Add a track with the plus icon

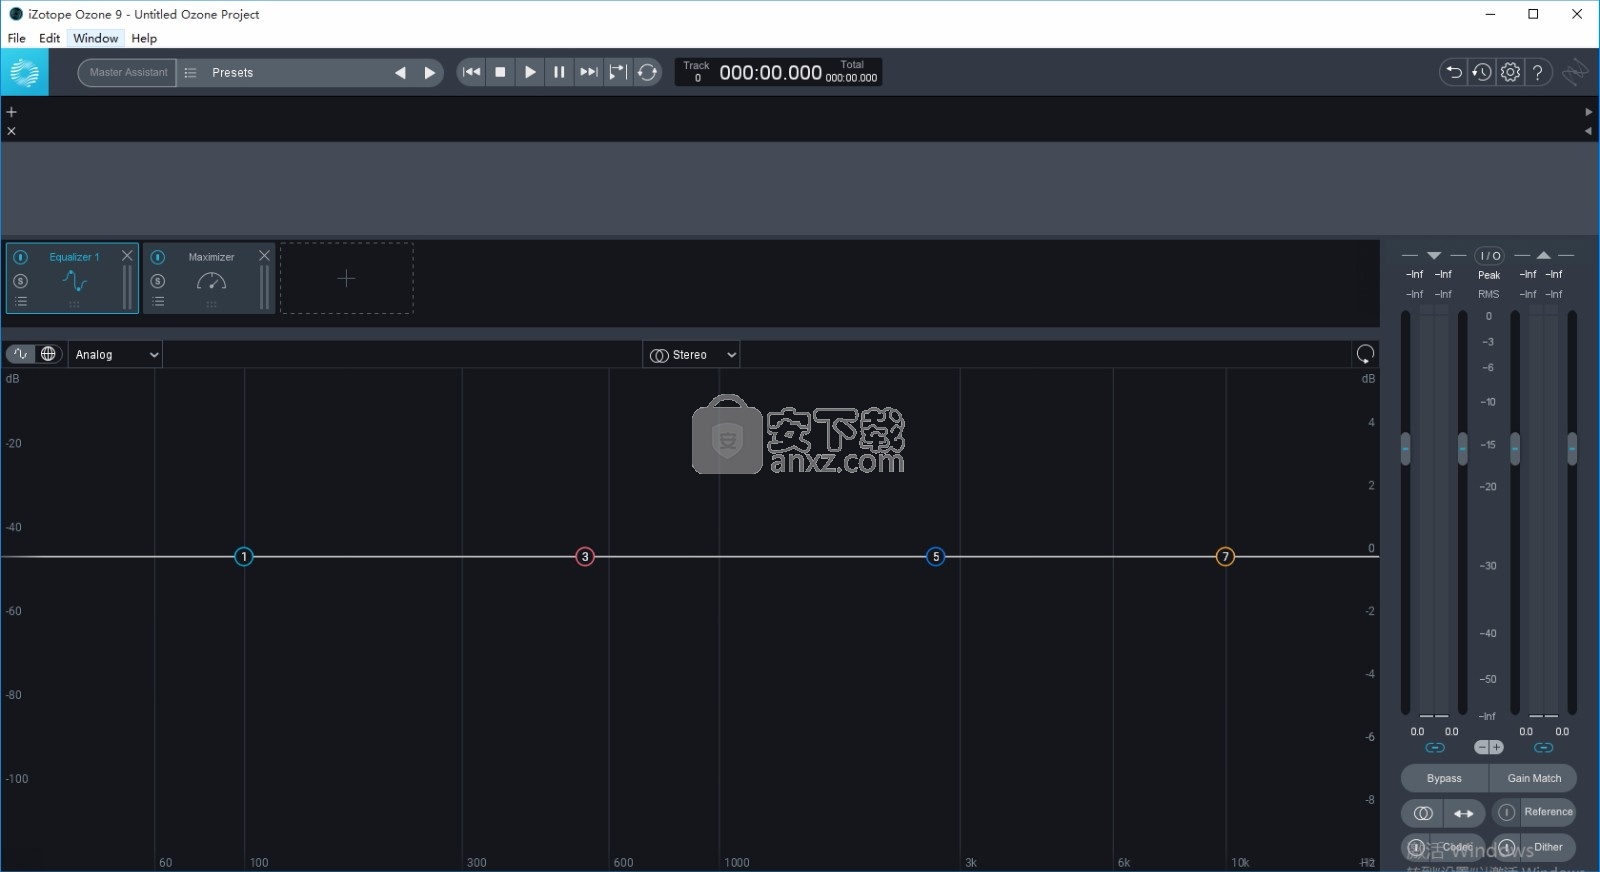[x=12, y=112]
